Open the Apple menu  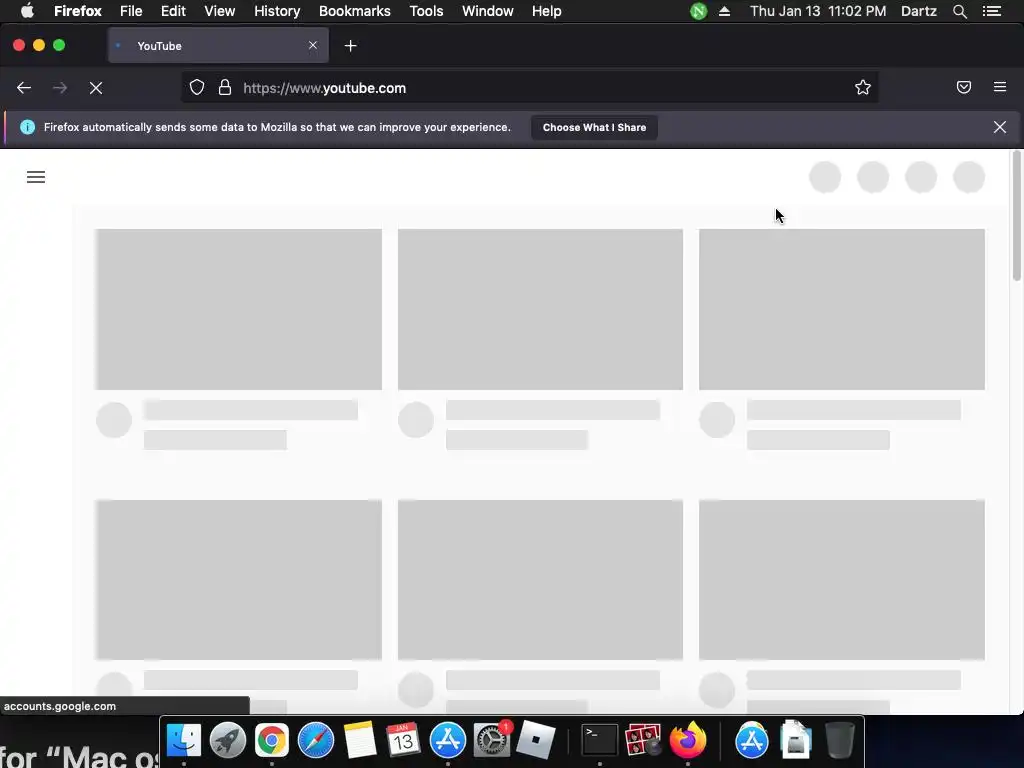click(x=27, y=11)
